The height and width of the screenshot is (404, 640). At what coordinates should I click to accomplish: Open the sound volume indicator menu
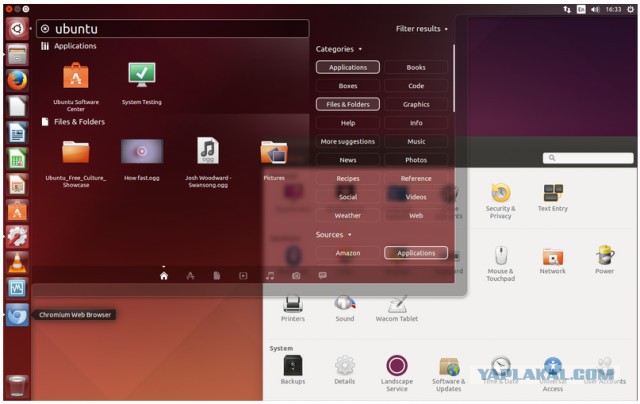point(596,9)
